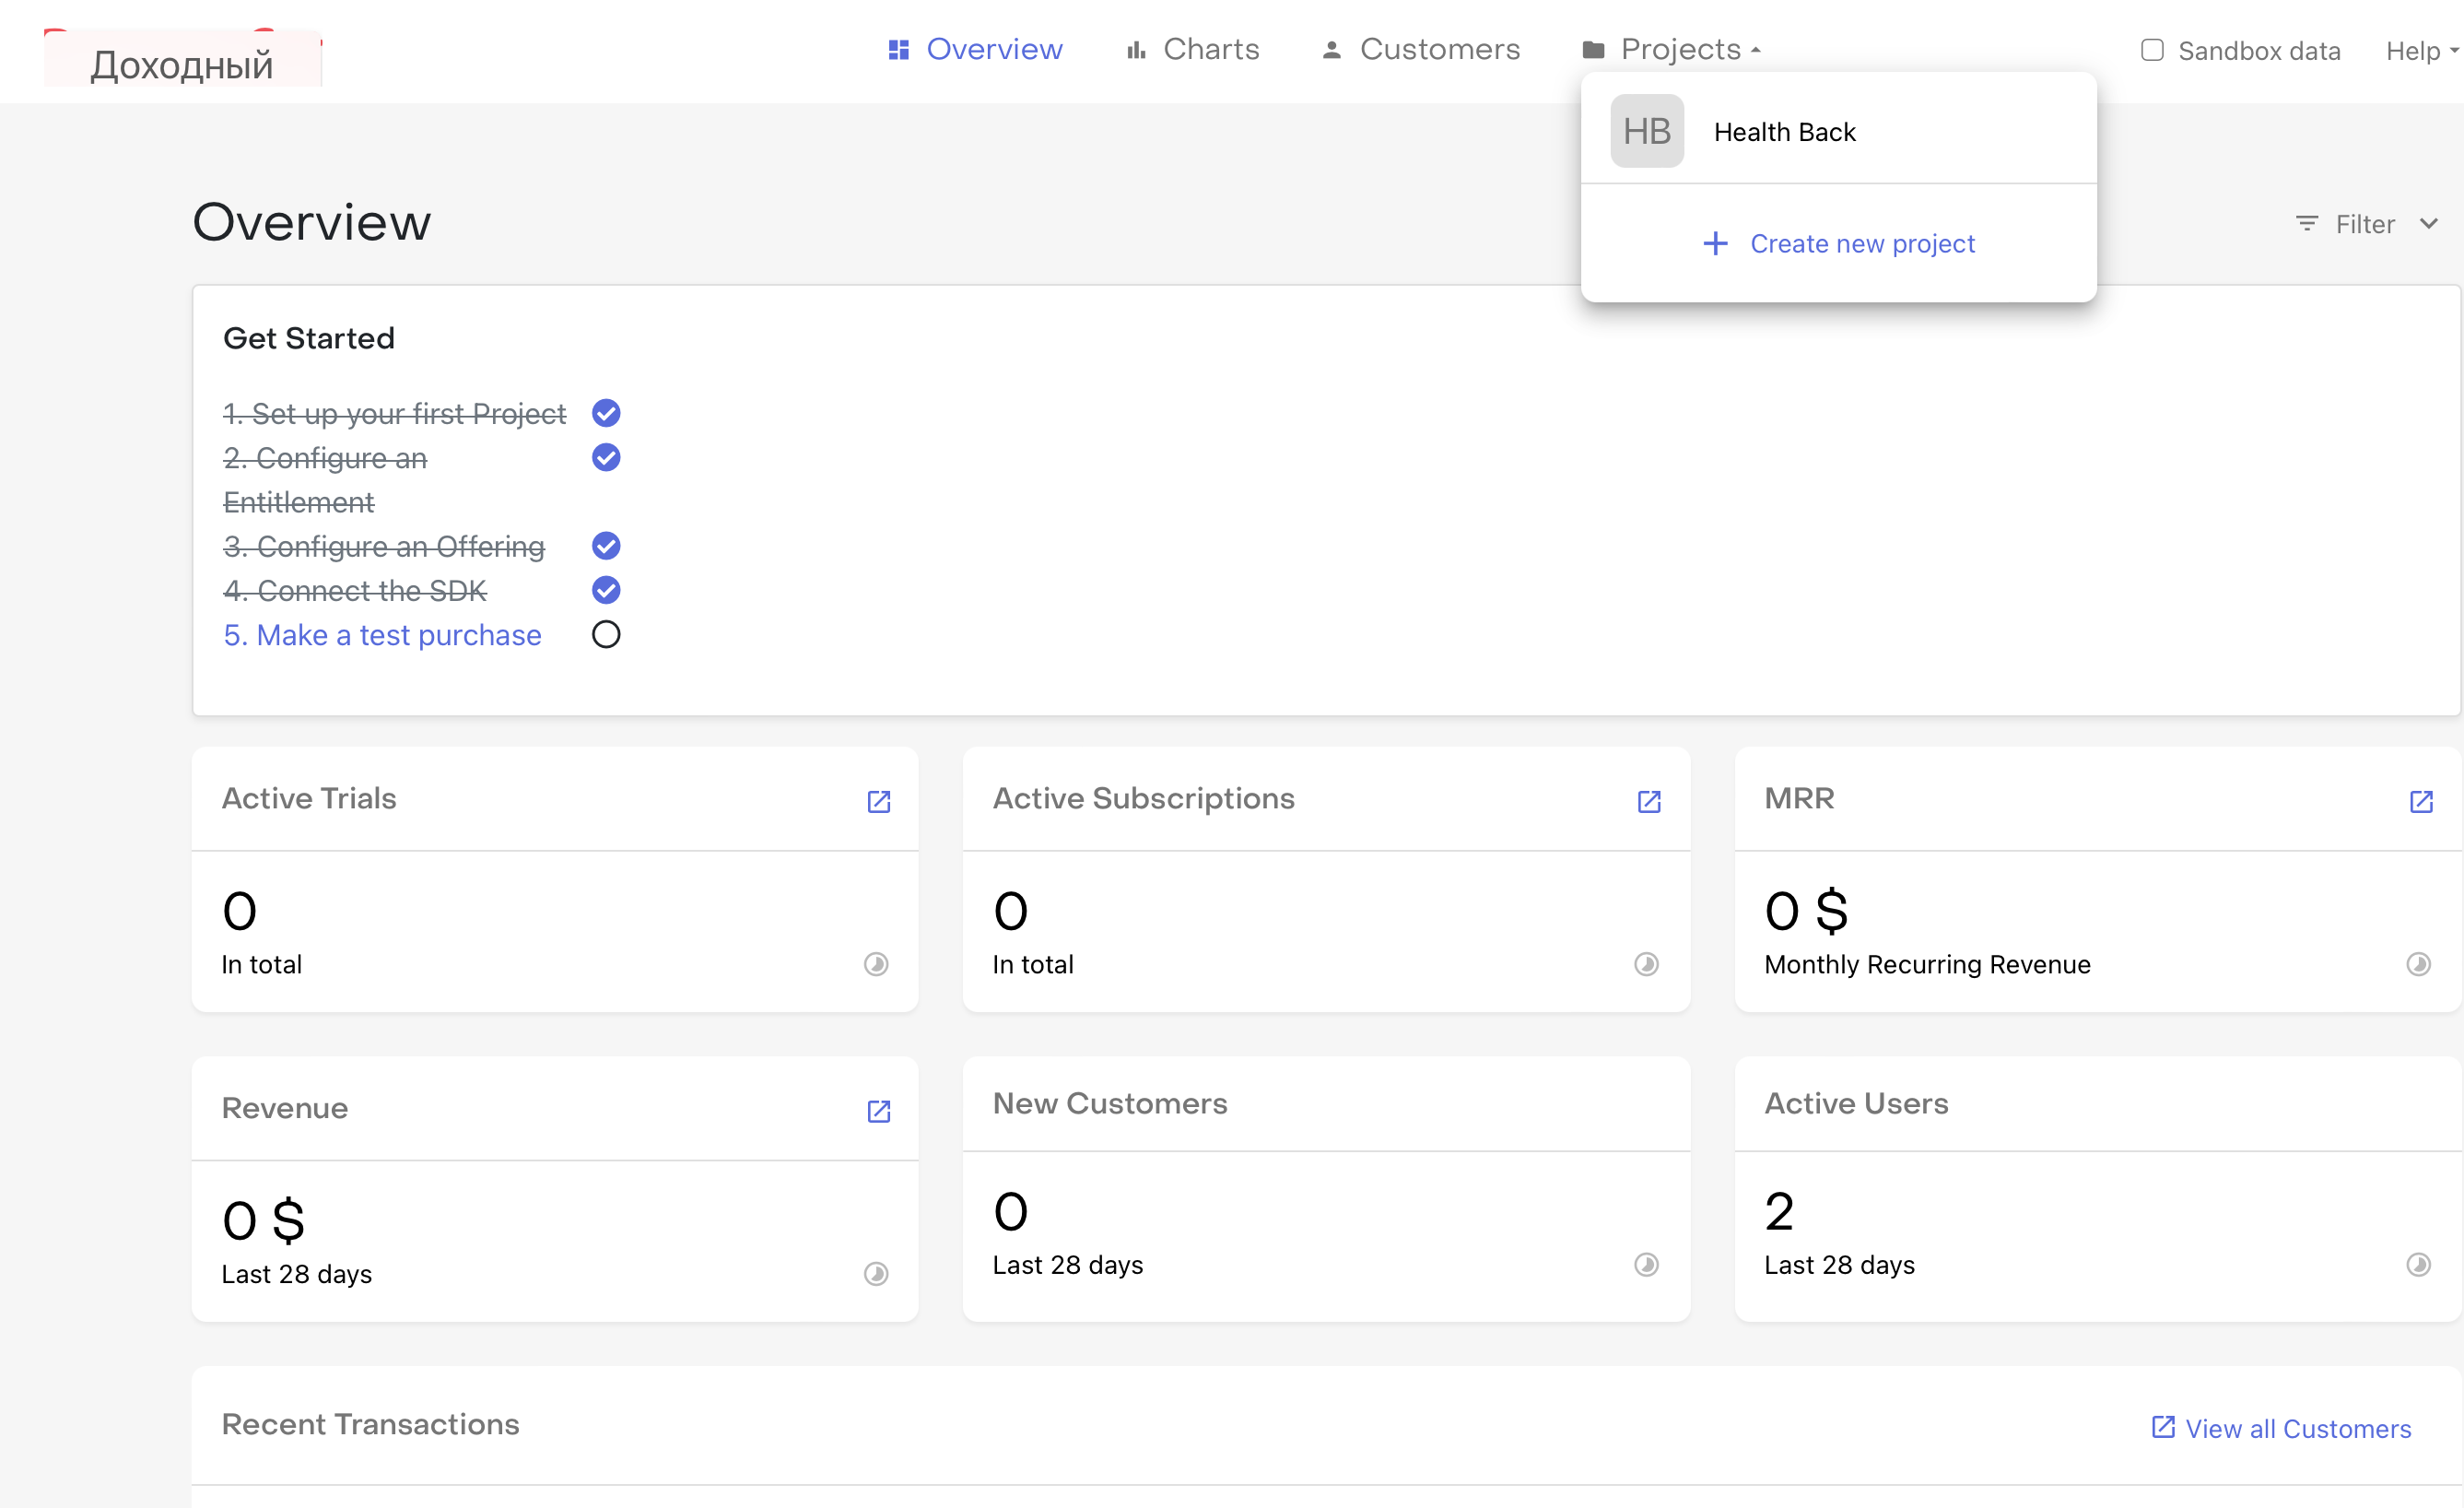The image size is (2464, 1508).
Task: Select the Health Back project
Action: click(1838, 131)
